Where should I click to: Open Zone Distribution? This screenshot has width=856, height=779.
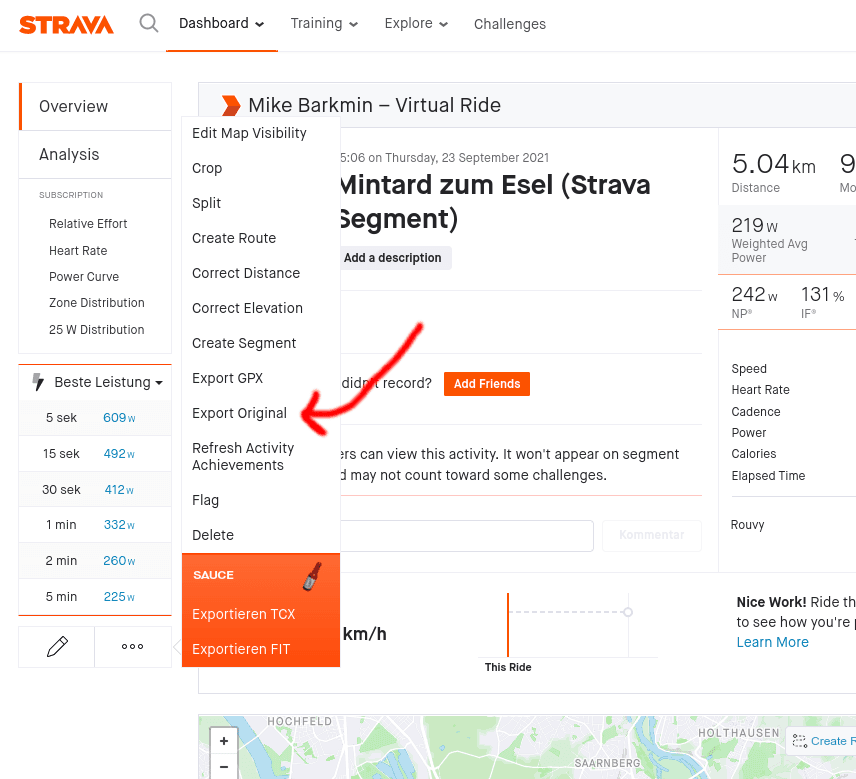pyautogui.click(x=97, y=303)
